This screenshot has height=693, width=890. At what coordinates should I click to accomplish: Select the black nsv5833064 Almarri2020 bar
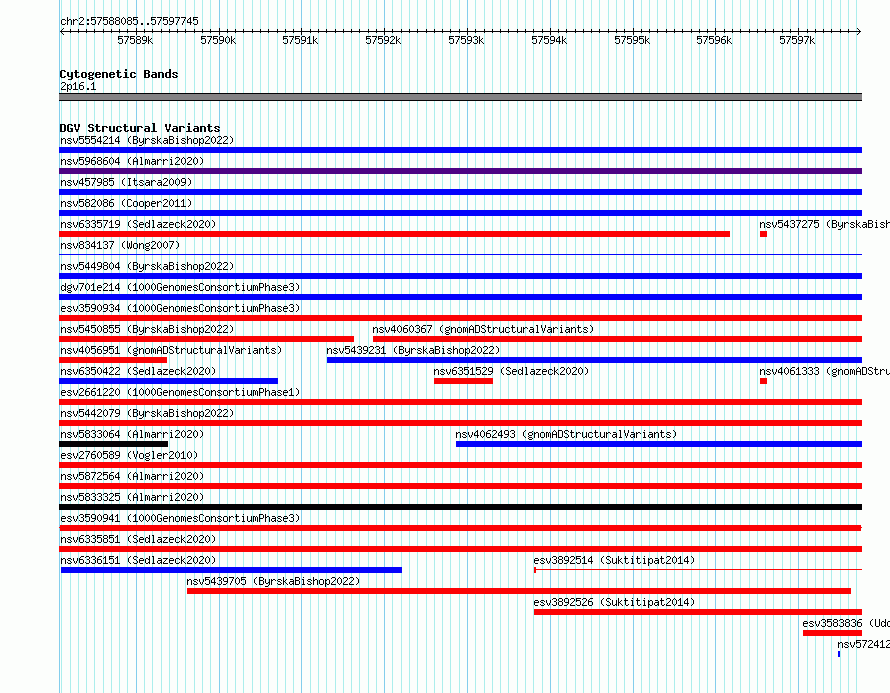click(x=114, y=444)
